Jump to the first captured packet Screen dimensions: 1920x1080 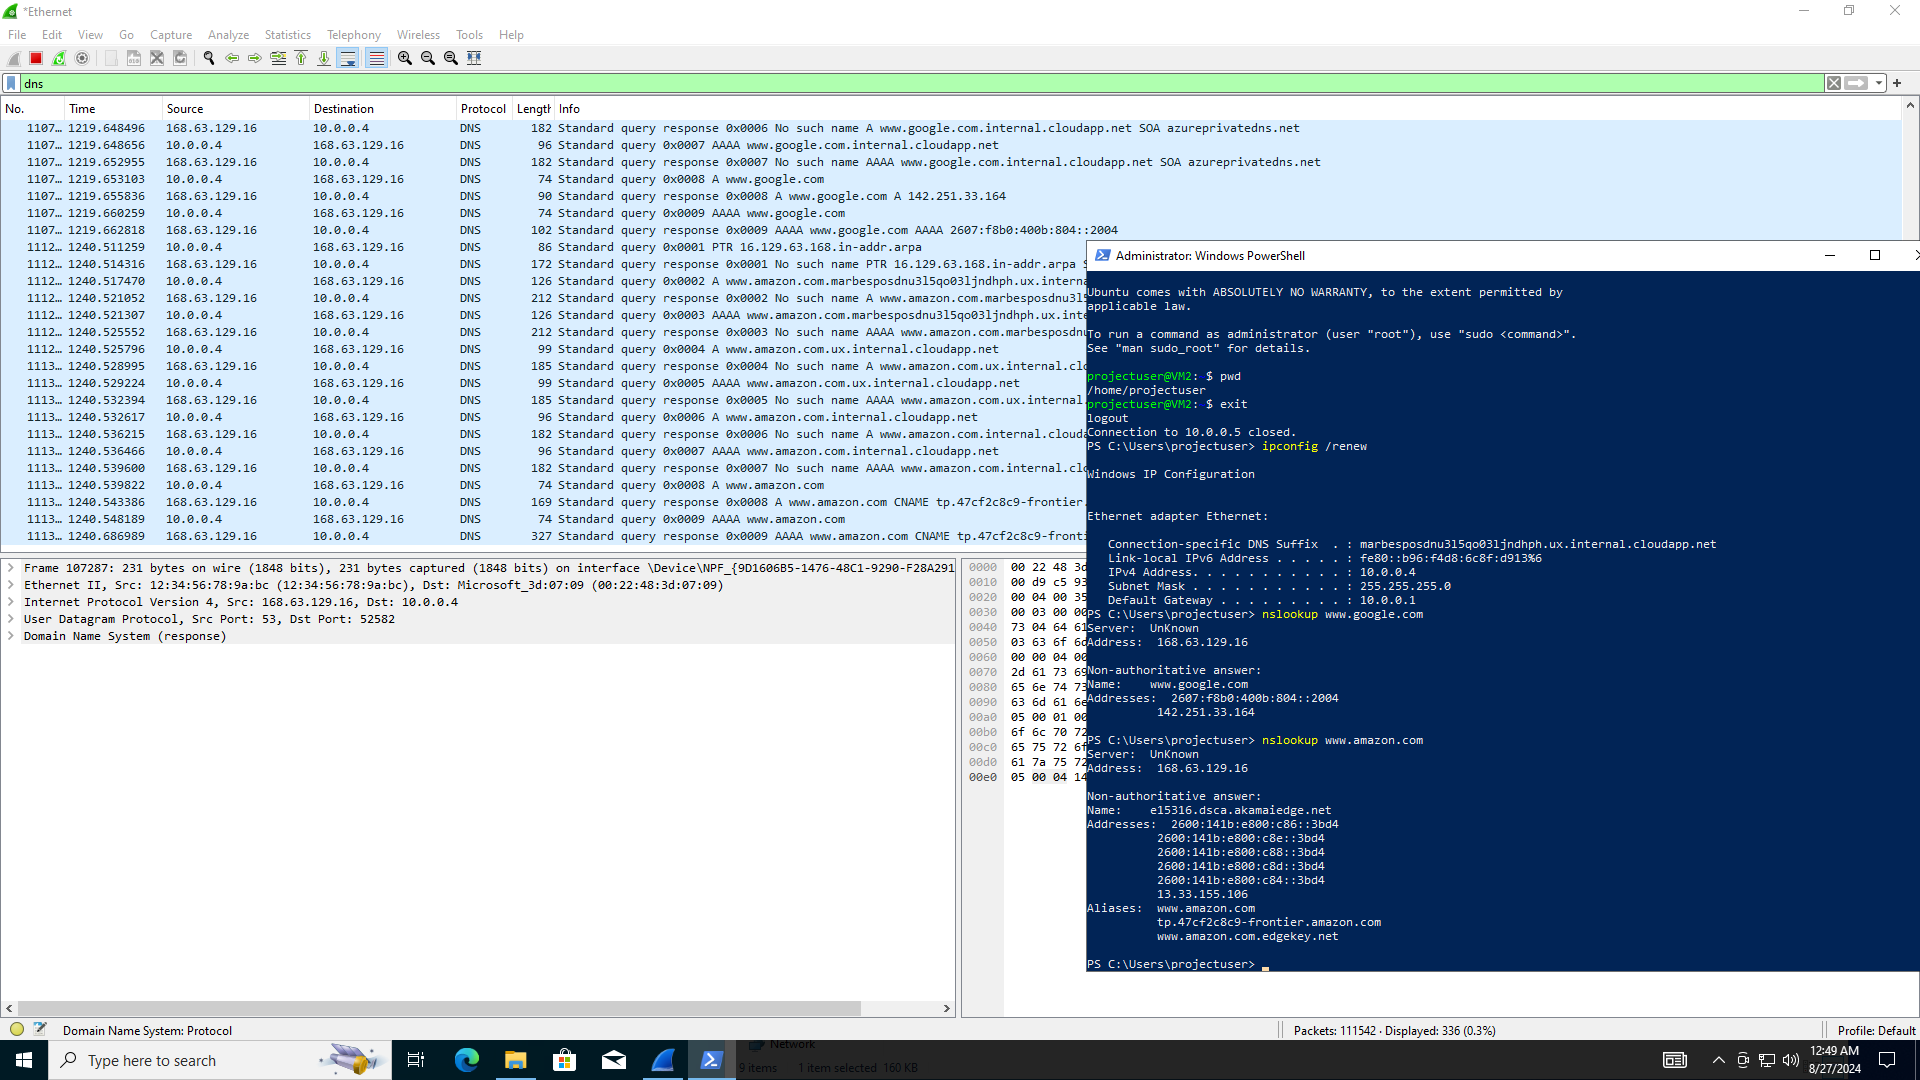click(x=301, y=57)
